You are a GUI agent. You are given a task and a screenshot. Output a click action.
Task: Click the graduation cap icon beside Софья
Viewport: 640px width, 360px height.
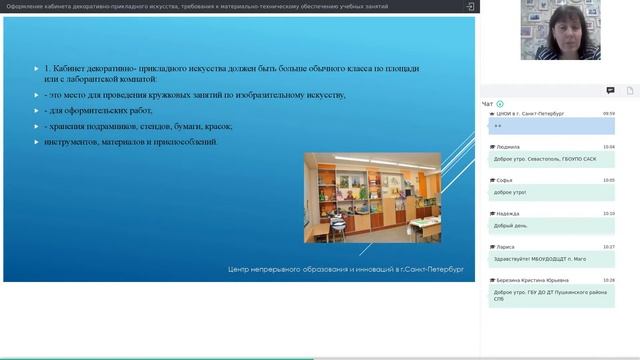pyautogui.click(x=492, y=180)
